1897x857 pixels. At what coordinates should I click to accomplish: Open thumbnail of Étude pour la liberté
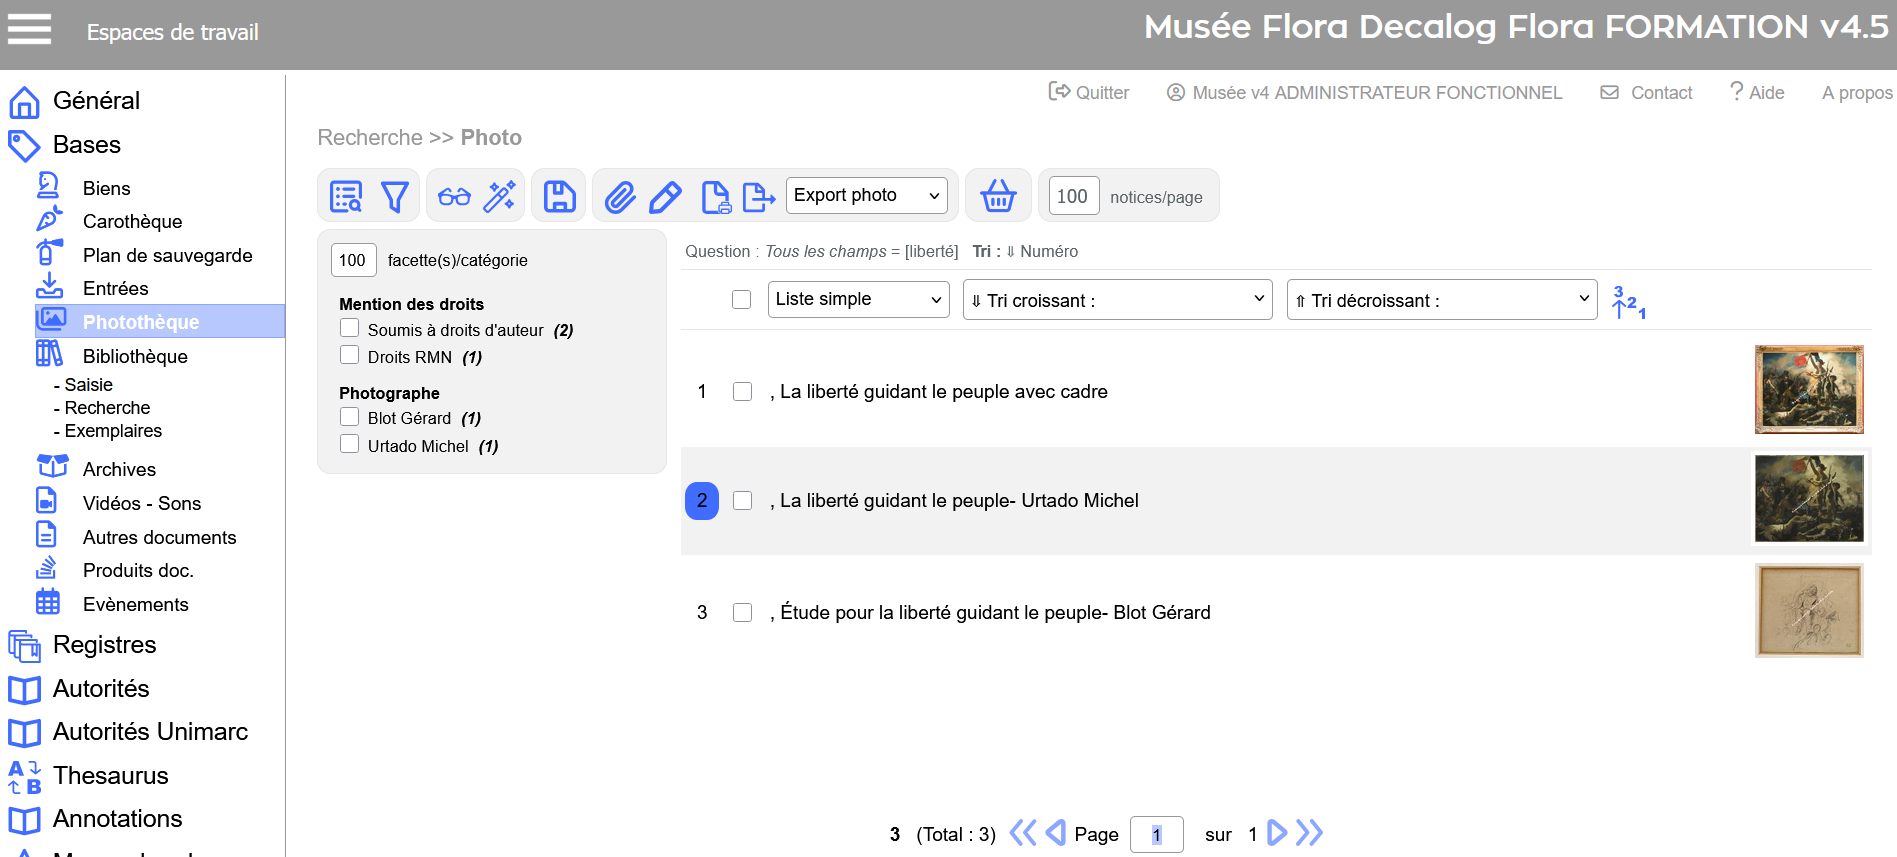(x=1808, y=611)
